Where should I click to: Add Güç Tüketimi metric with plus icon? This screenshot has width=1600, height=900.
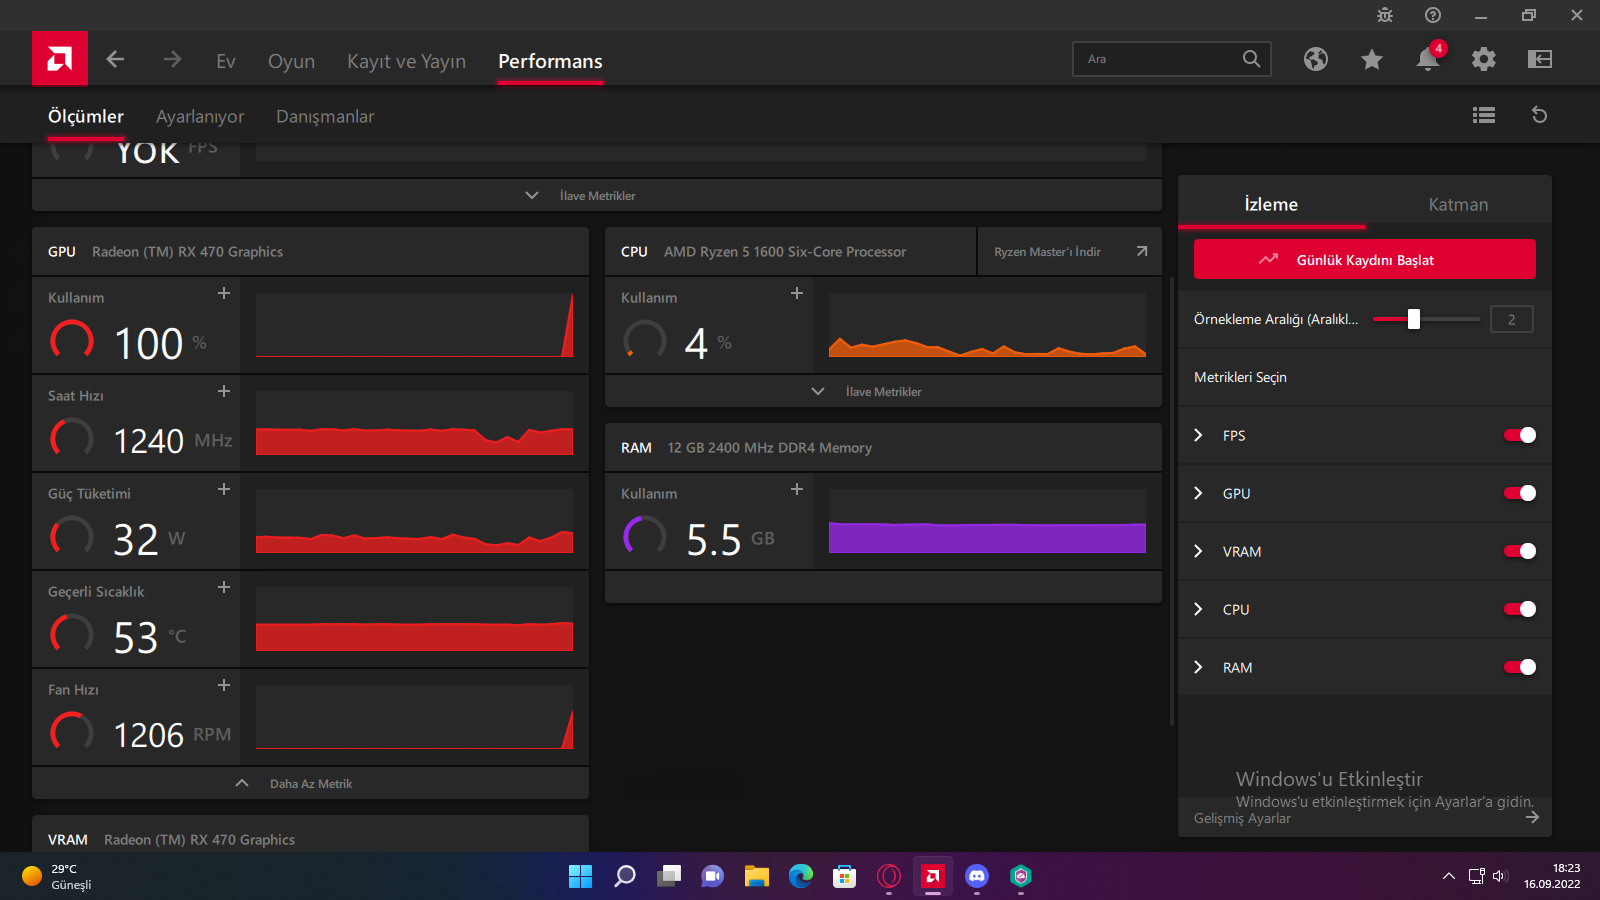(x=224, y=489)
